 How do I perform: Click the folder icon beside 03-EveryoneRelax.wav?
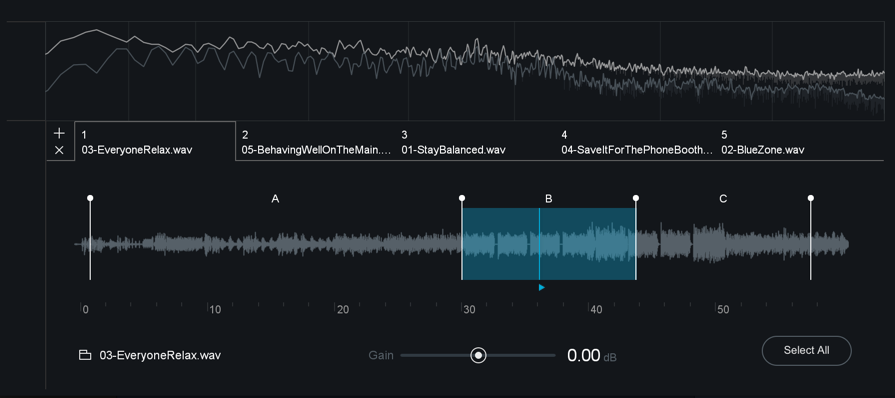pos(85,355)
